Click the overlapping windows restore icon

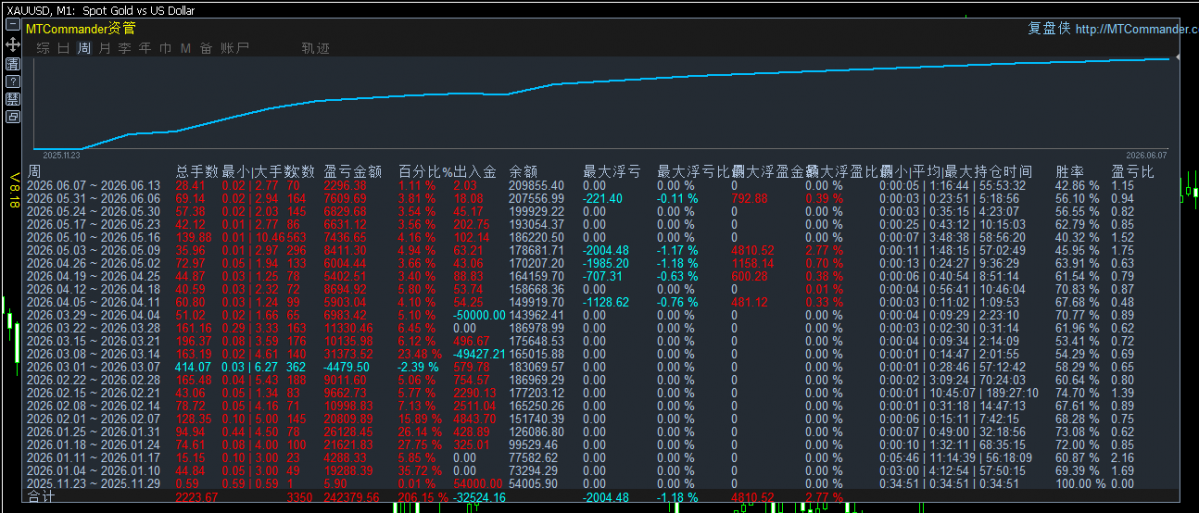click(x=12, y=117)
